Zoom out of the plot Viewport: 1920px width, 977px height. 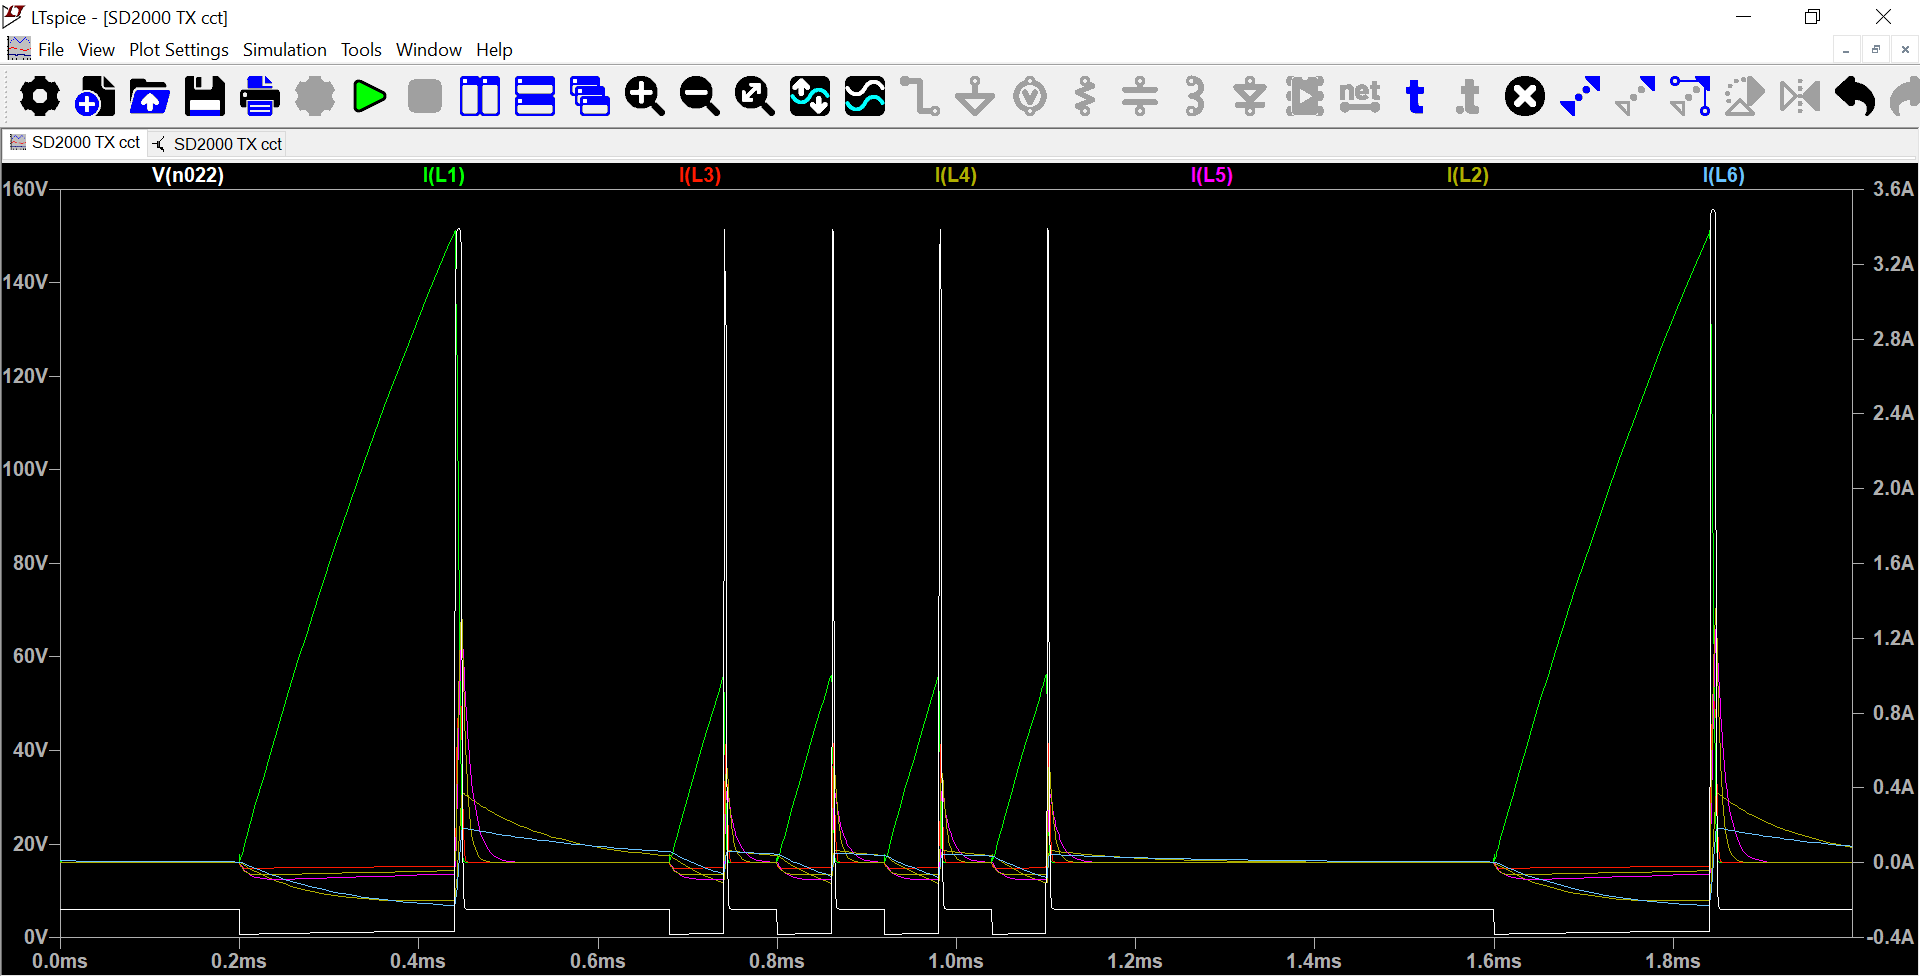click(x=700, y=97)
